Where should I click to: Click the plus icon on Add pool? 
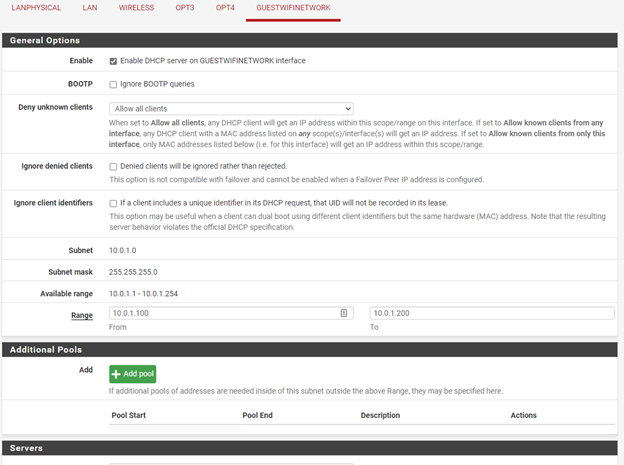click(x=117, y=374)
